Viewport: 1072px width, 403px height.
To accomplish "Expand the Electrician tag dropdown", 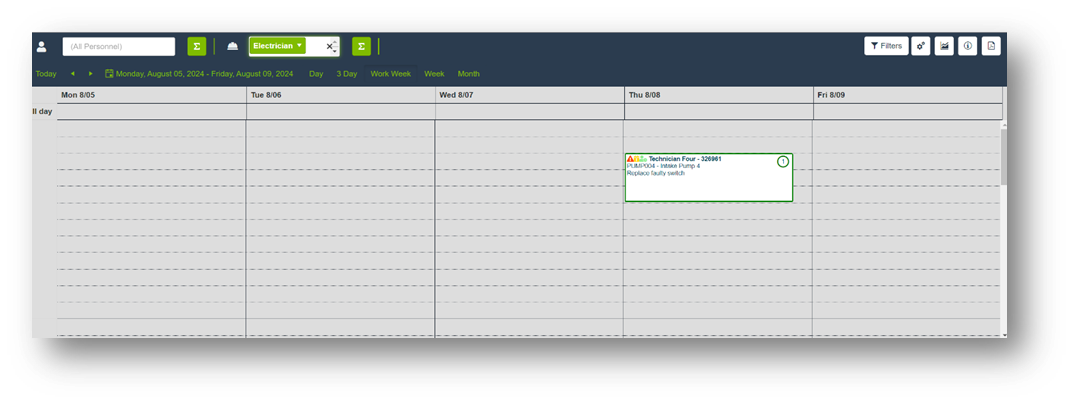I will (298, 46).
